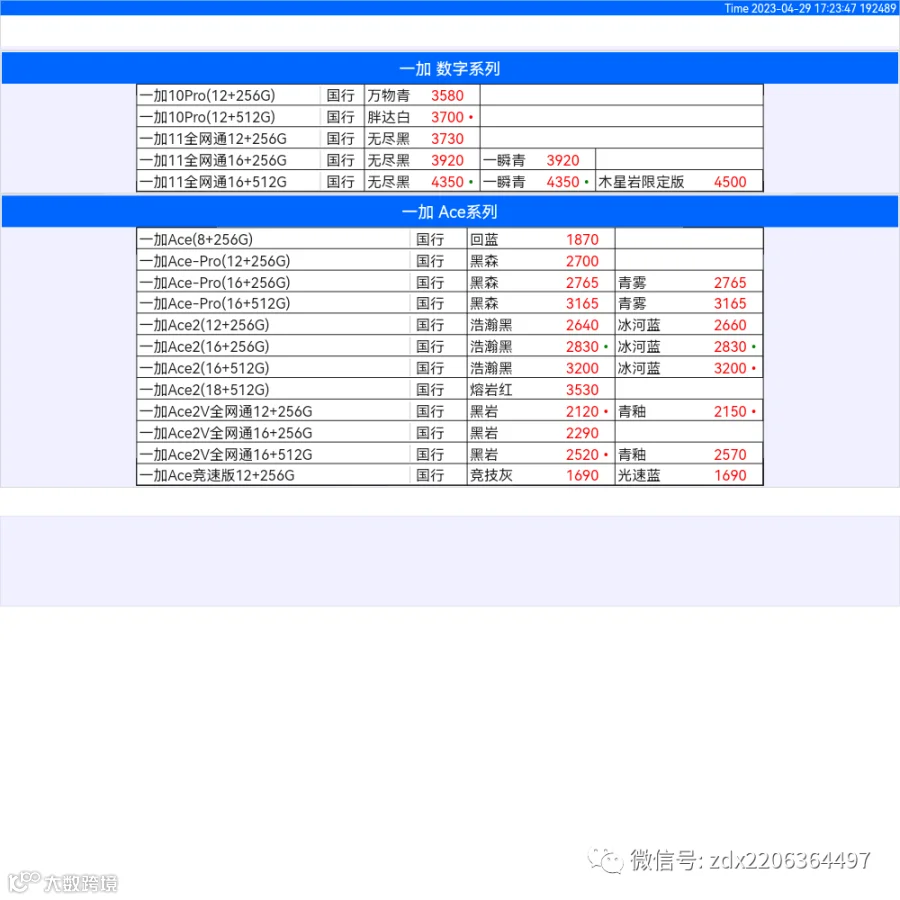
Task: Select the 一瞬青 price 4350
Action: pyautogui.click(x=562, y=182)
